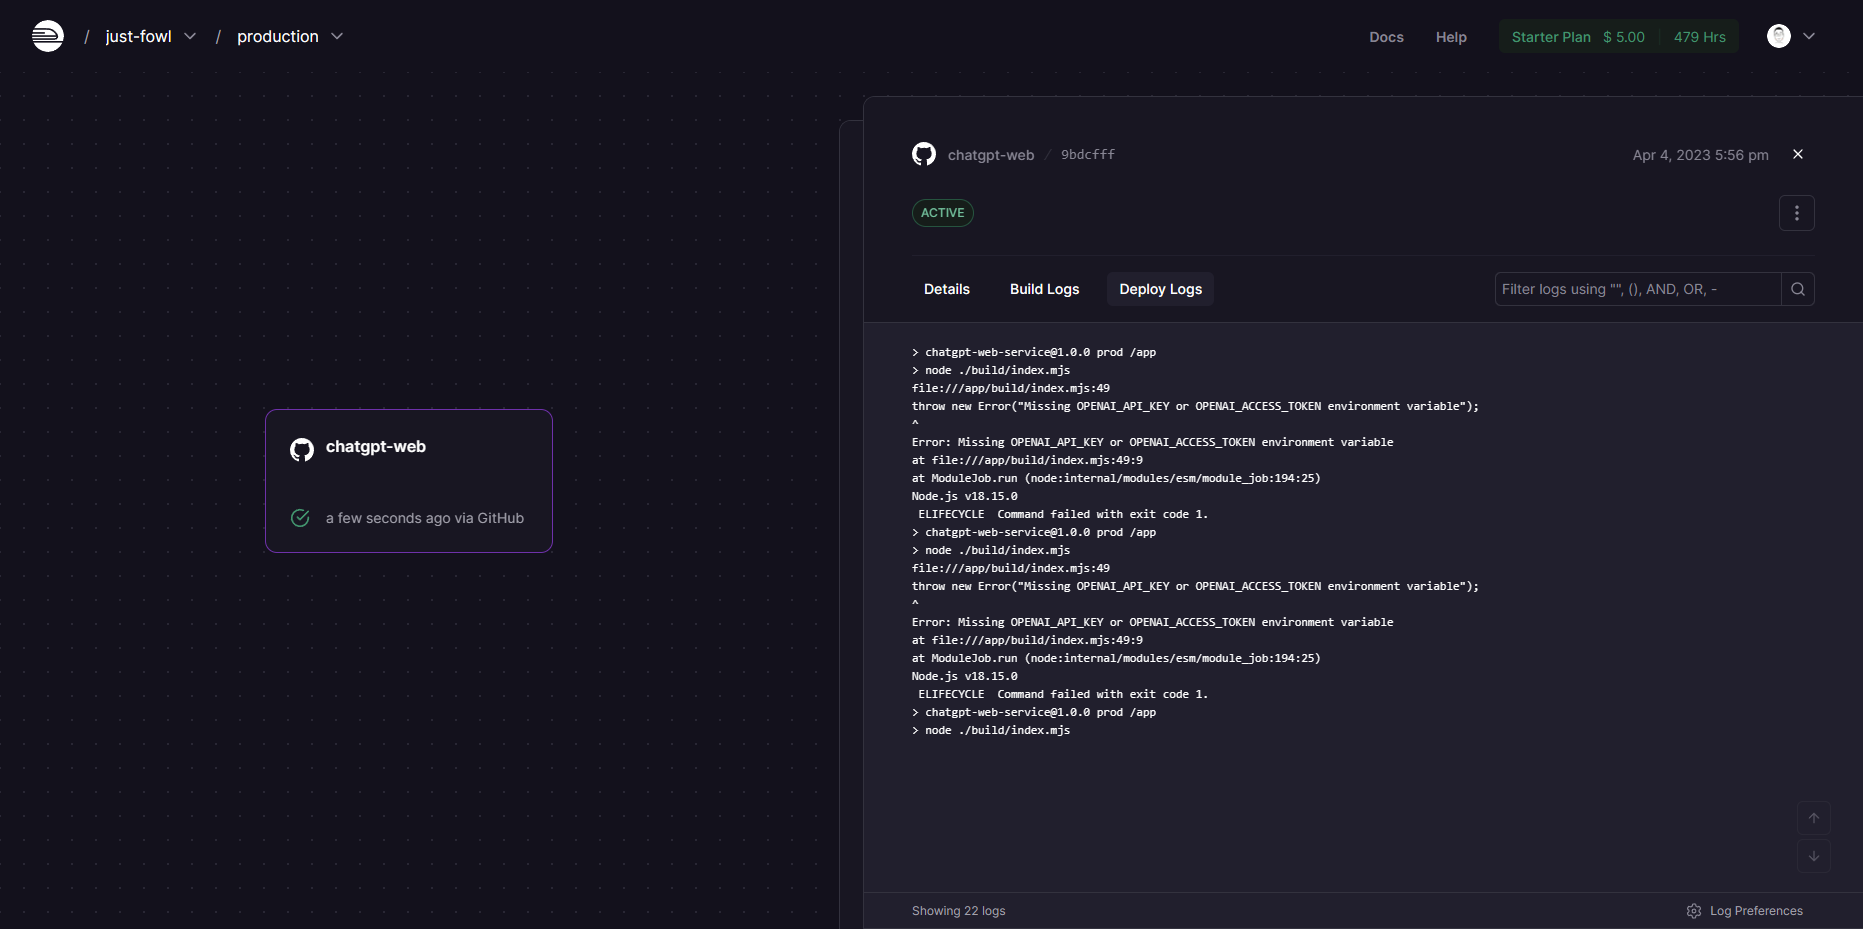
Task: Open Starter Plan usage badge
Action: coord(1618,37)
